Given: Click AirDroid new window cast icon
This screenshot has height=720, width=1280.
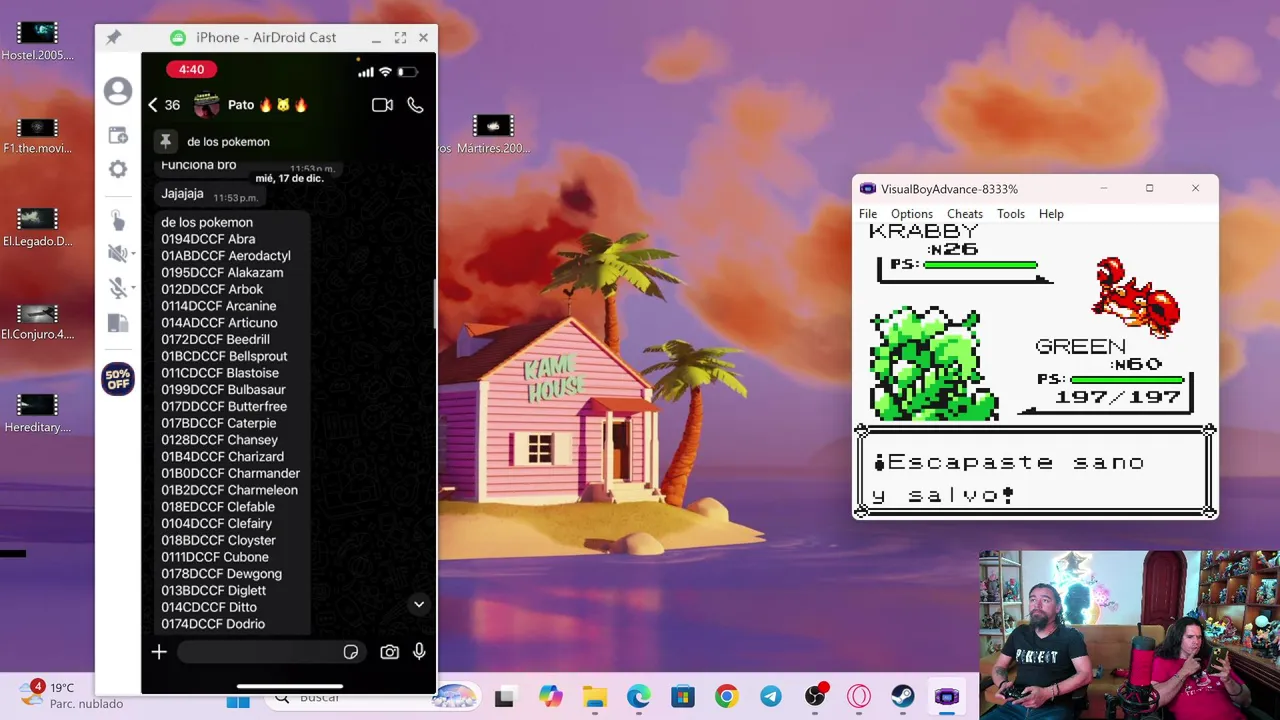Looking at the screenshot, I should pos(118,135).
